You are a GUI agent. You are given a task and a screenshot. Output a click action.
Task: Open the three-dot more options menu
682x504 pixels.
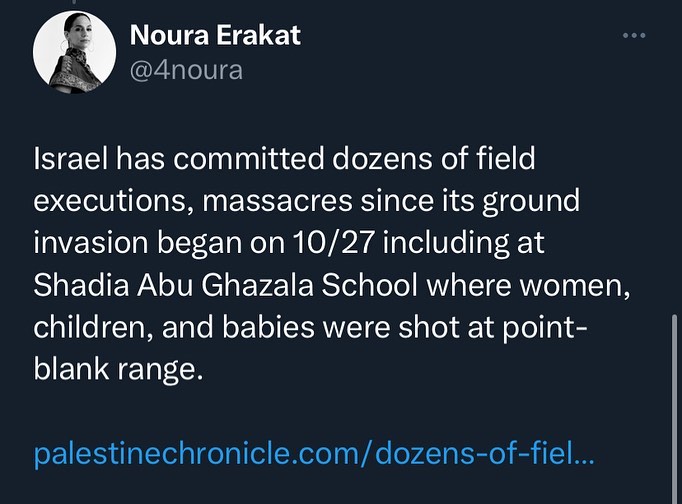tap(634, 36)
